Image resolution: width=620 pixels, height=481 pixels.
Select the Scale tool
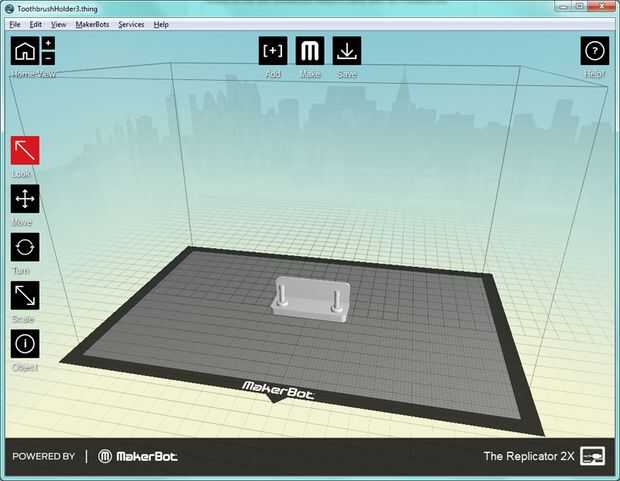(x=25, y=295)
